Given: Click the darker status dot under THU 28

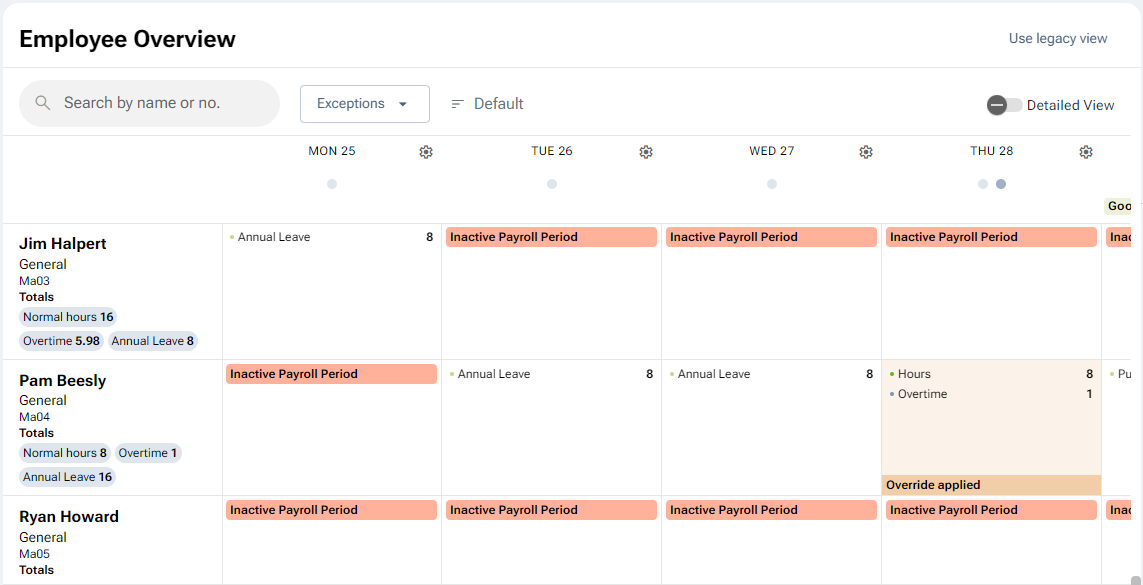Looking at the screenshot, I should click(x=1001, y=184).
